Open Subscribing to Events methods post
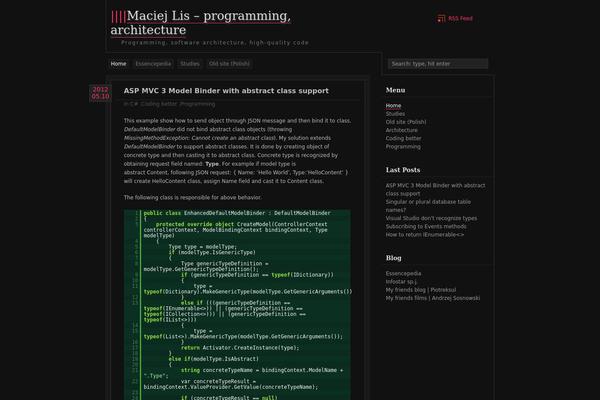Screen dimensions: 600x400 pyautogui.click(x=426, y=227)
